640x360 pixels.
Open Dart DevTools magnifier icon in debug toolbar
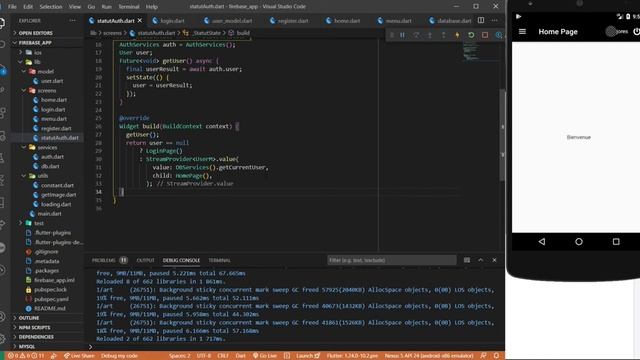click(x=498, y=35)
